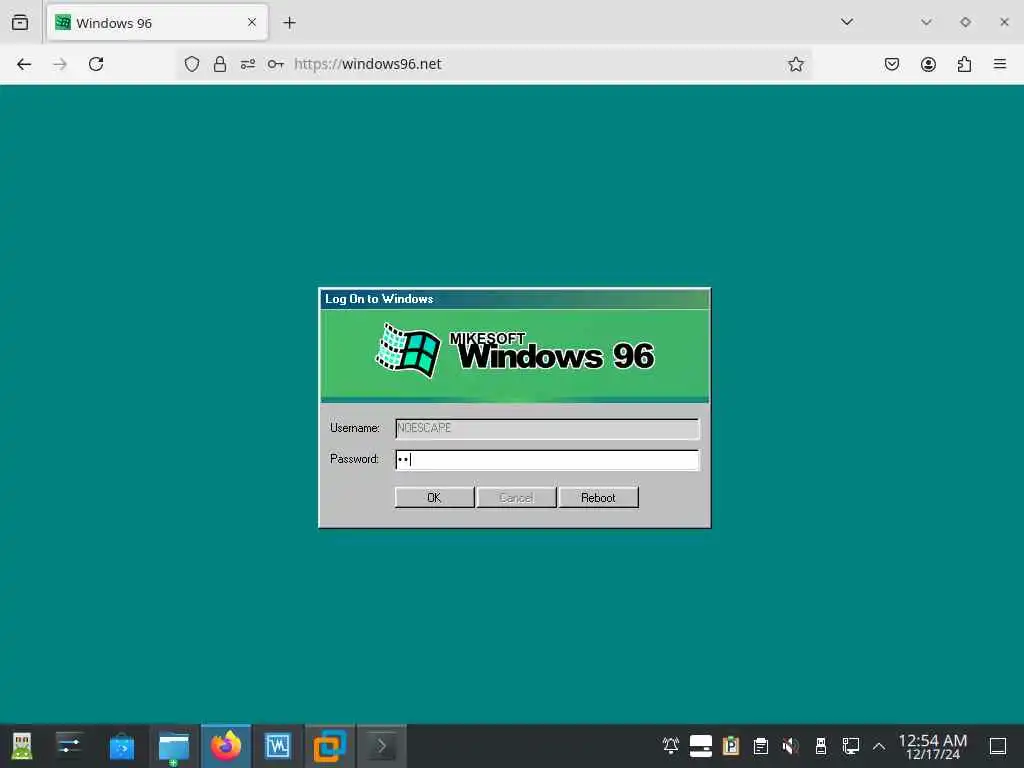1024x768 pixels.
Task: Open the Firefox View icon
Action: (x=20, y=22)
